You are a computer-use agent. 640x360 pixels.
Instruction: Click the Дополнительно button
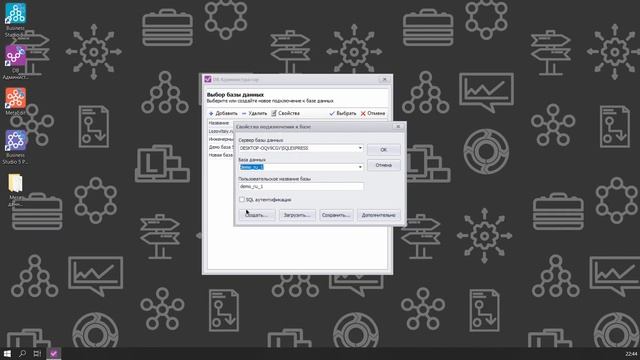tap(378, 215)
